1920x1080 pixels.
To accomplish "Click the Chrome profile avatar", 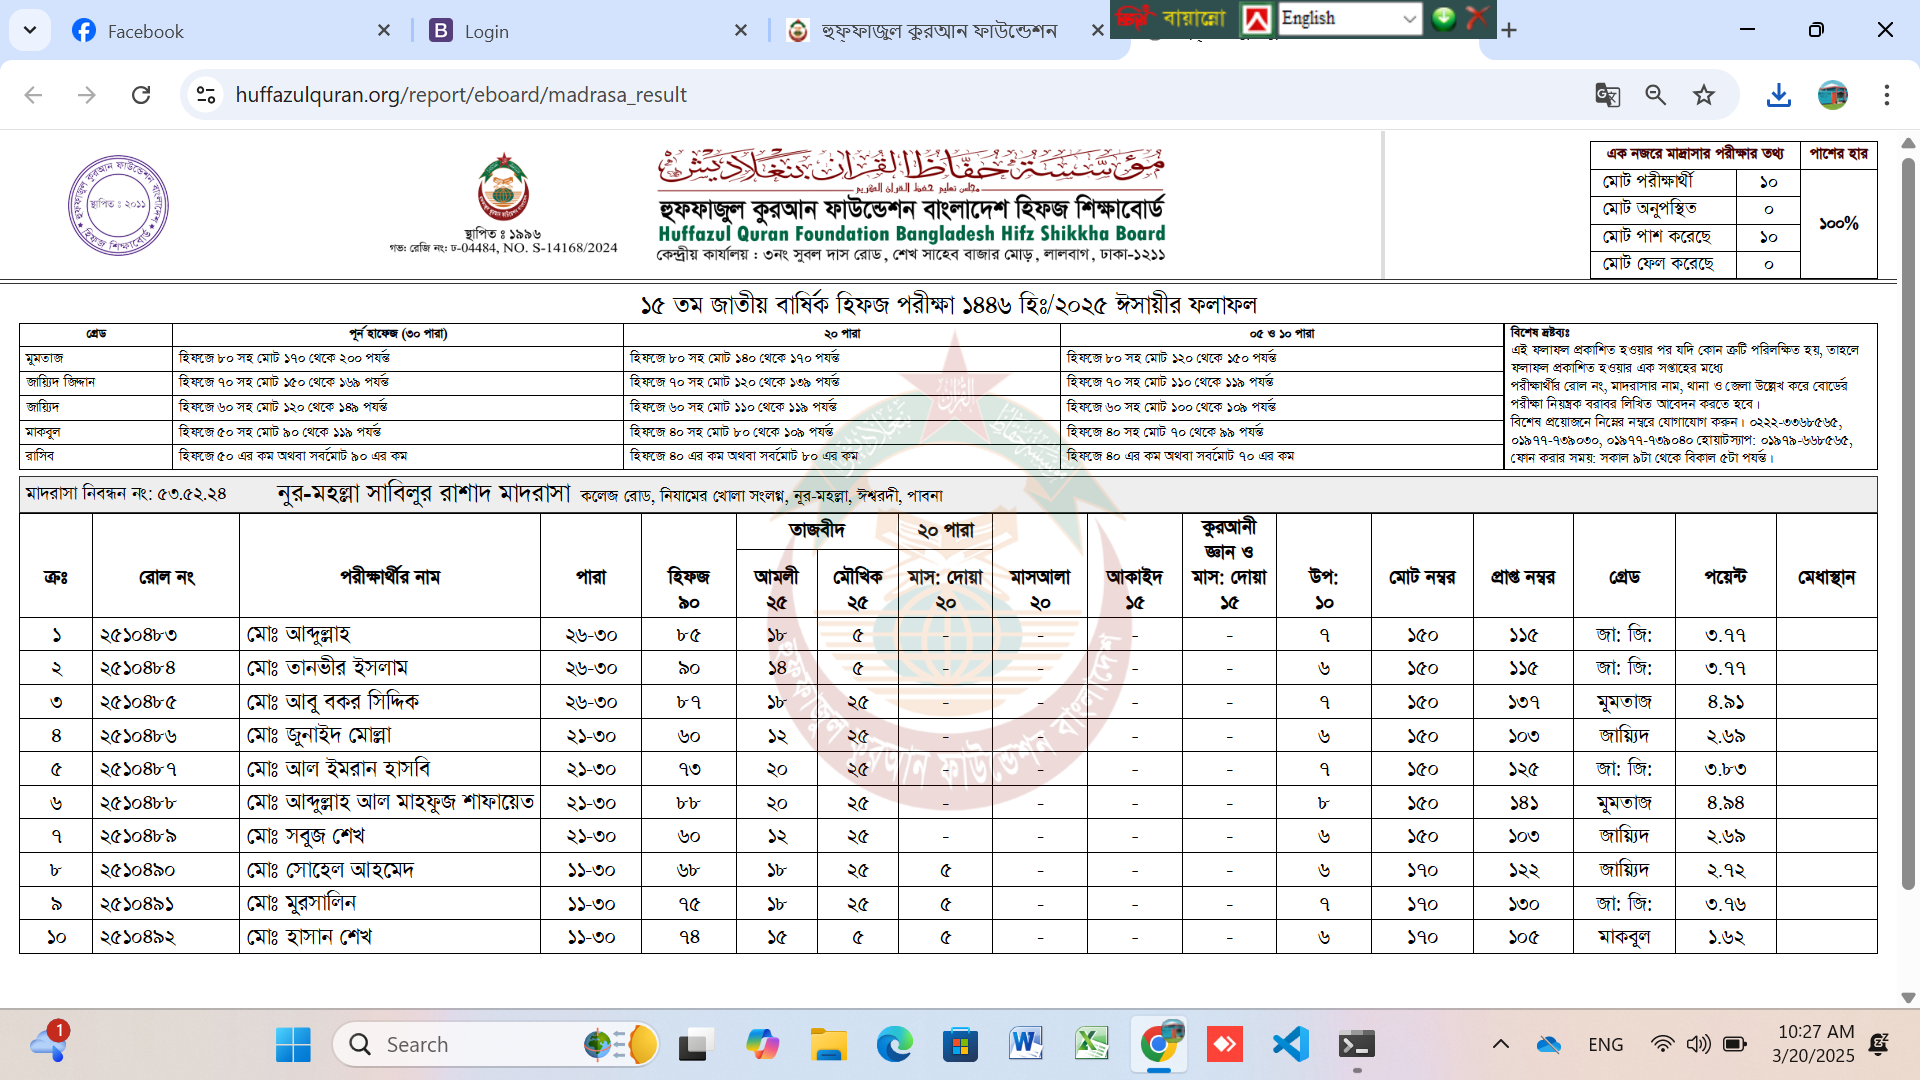I will tap(1833, 95).
